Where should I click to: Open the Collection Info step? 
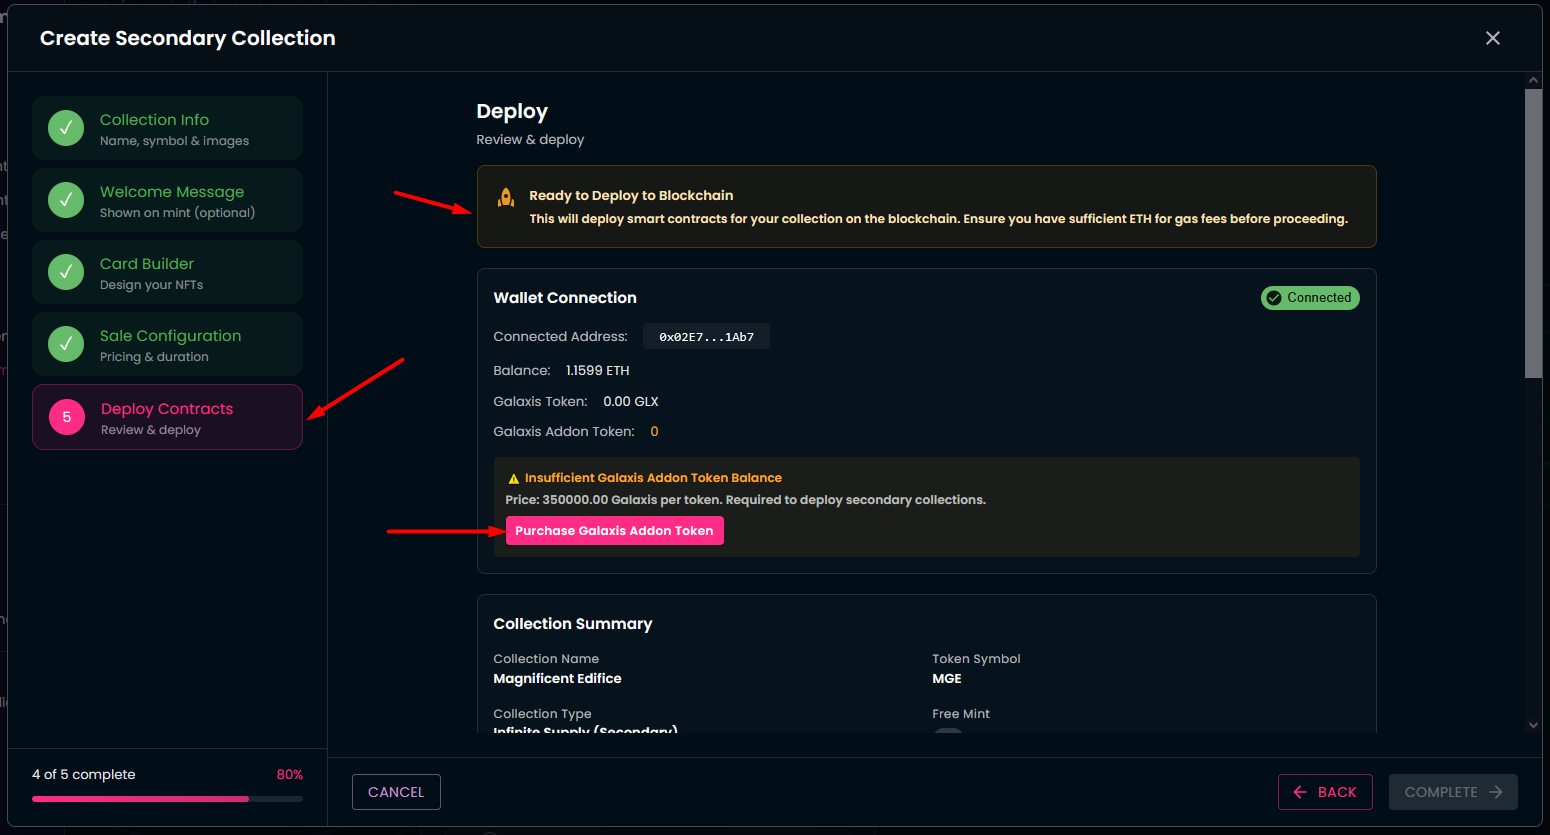click(x=167, y=128)
